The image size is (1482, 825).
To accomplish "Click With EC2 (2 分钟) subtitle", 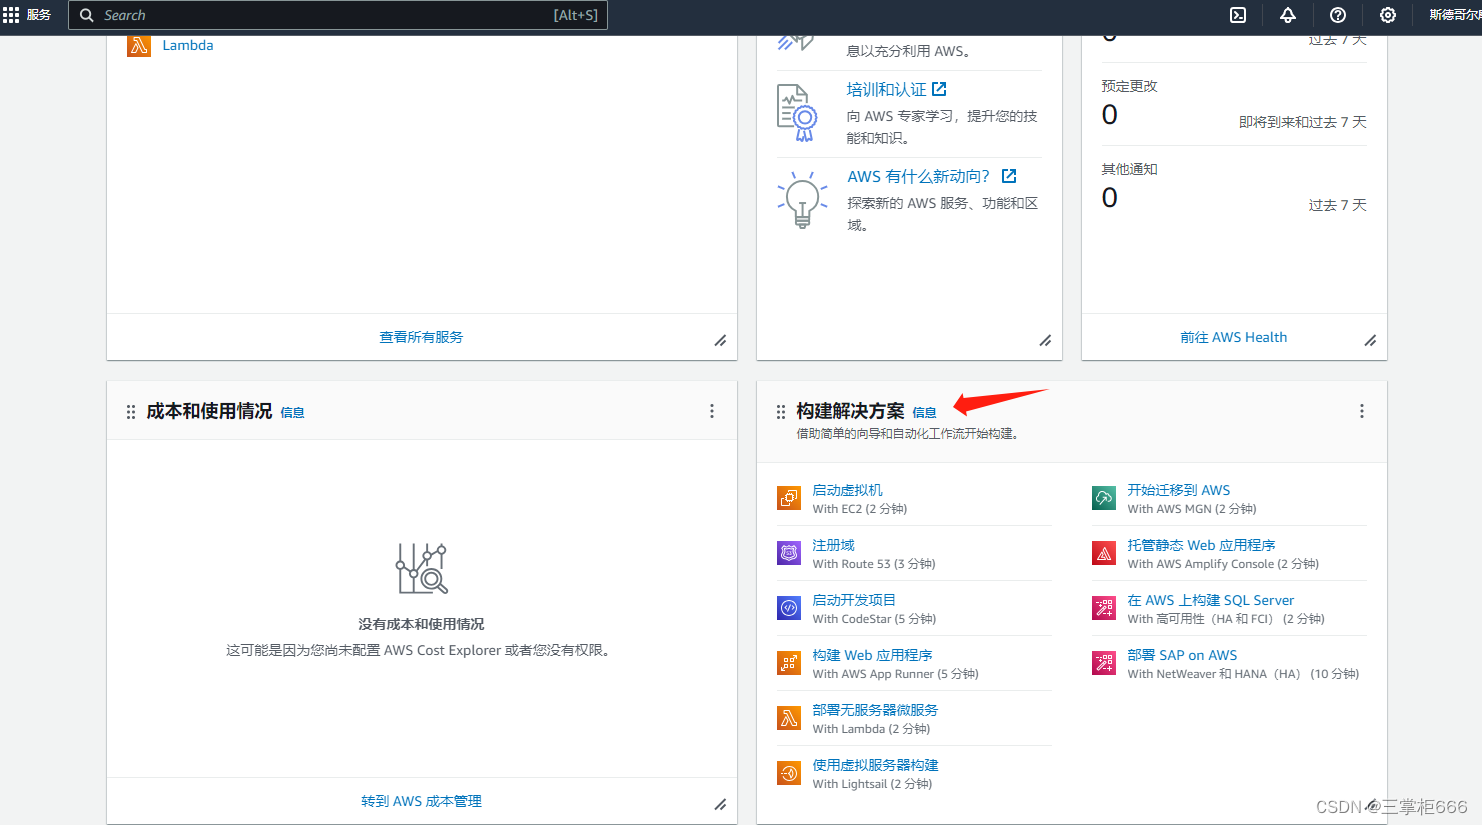I will [859, 509].
